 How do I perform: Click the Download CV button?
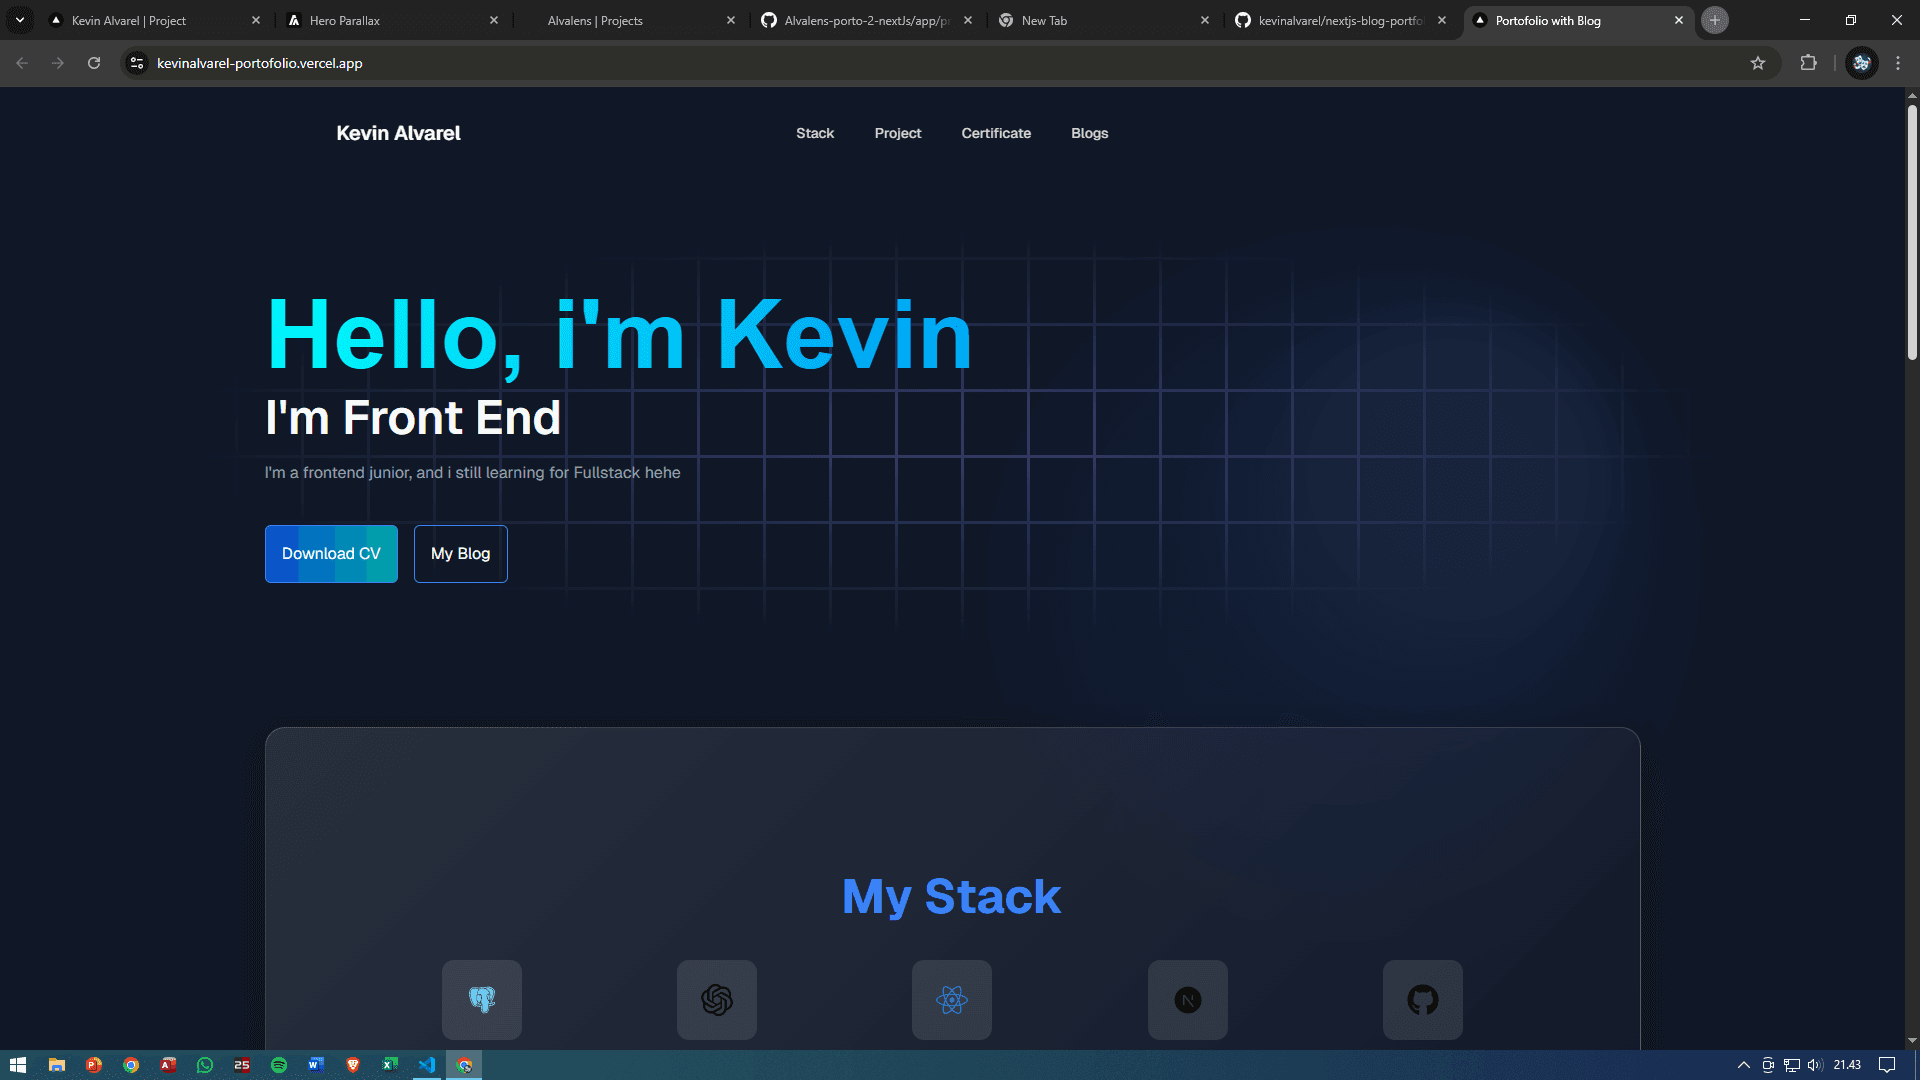point(330,553)
